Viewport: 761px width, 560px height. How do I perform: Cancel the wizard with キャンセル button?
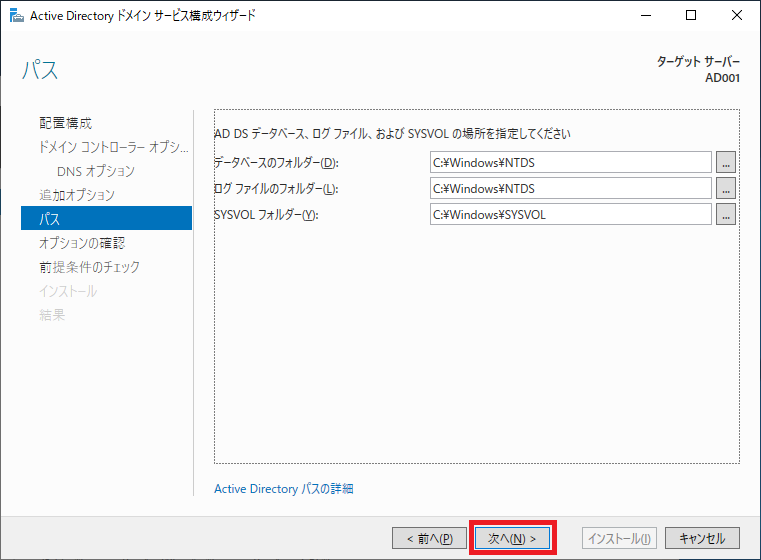pyautogui.click(x=702, y=538)
